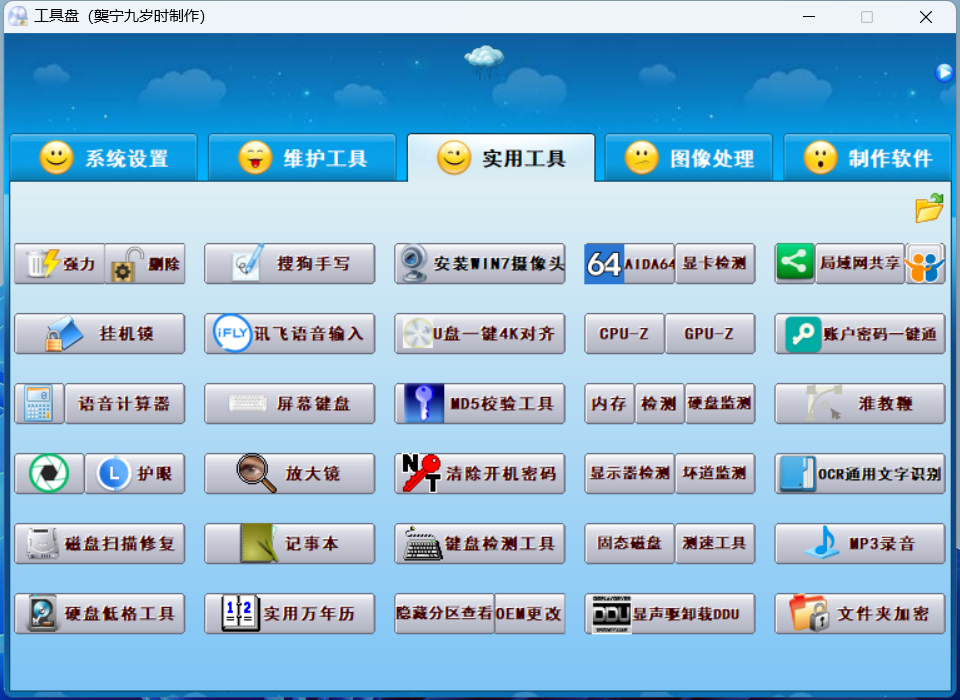
Task: Click the green LAN share icon
Action: pos(795,264)
